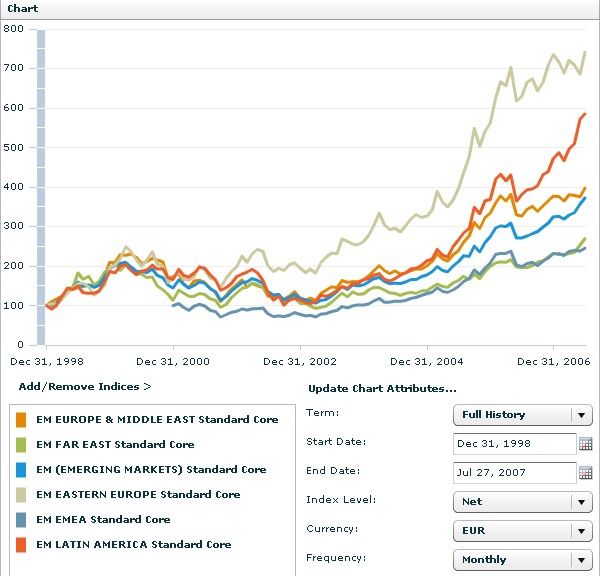Click the beige EM Eastern Europe swatch

[22, 494]
